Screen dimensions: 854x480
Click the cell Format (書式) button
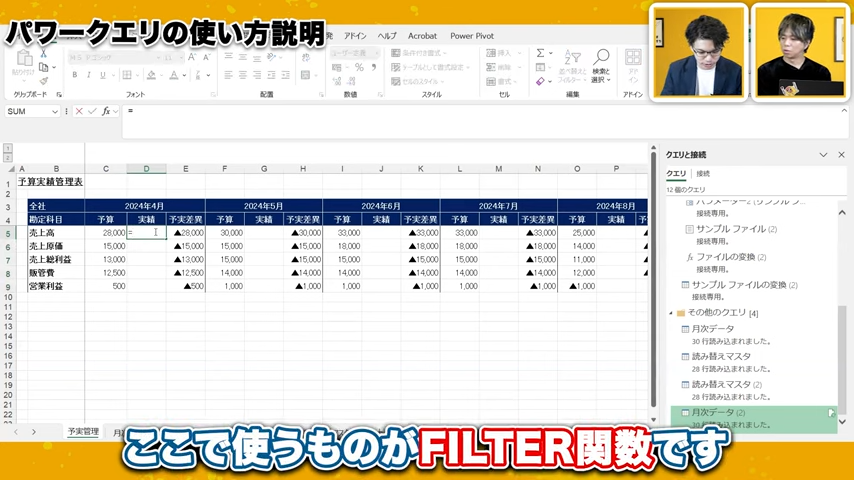pyautogui.click(x=503, y=81)
